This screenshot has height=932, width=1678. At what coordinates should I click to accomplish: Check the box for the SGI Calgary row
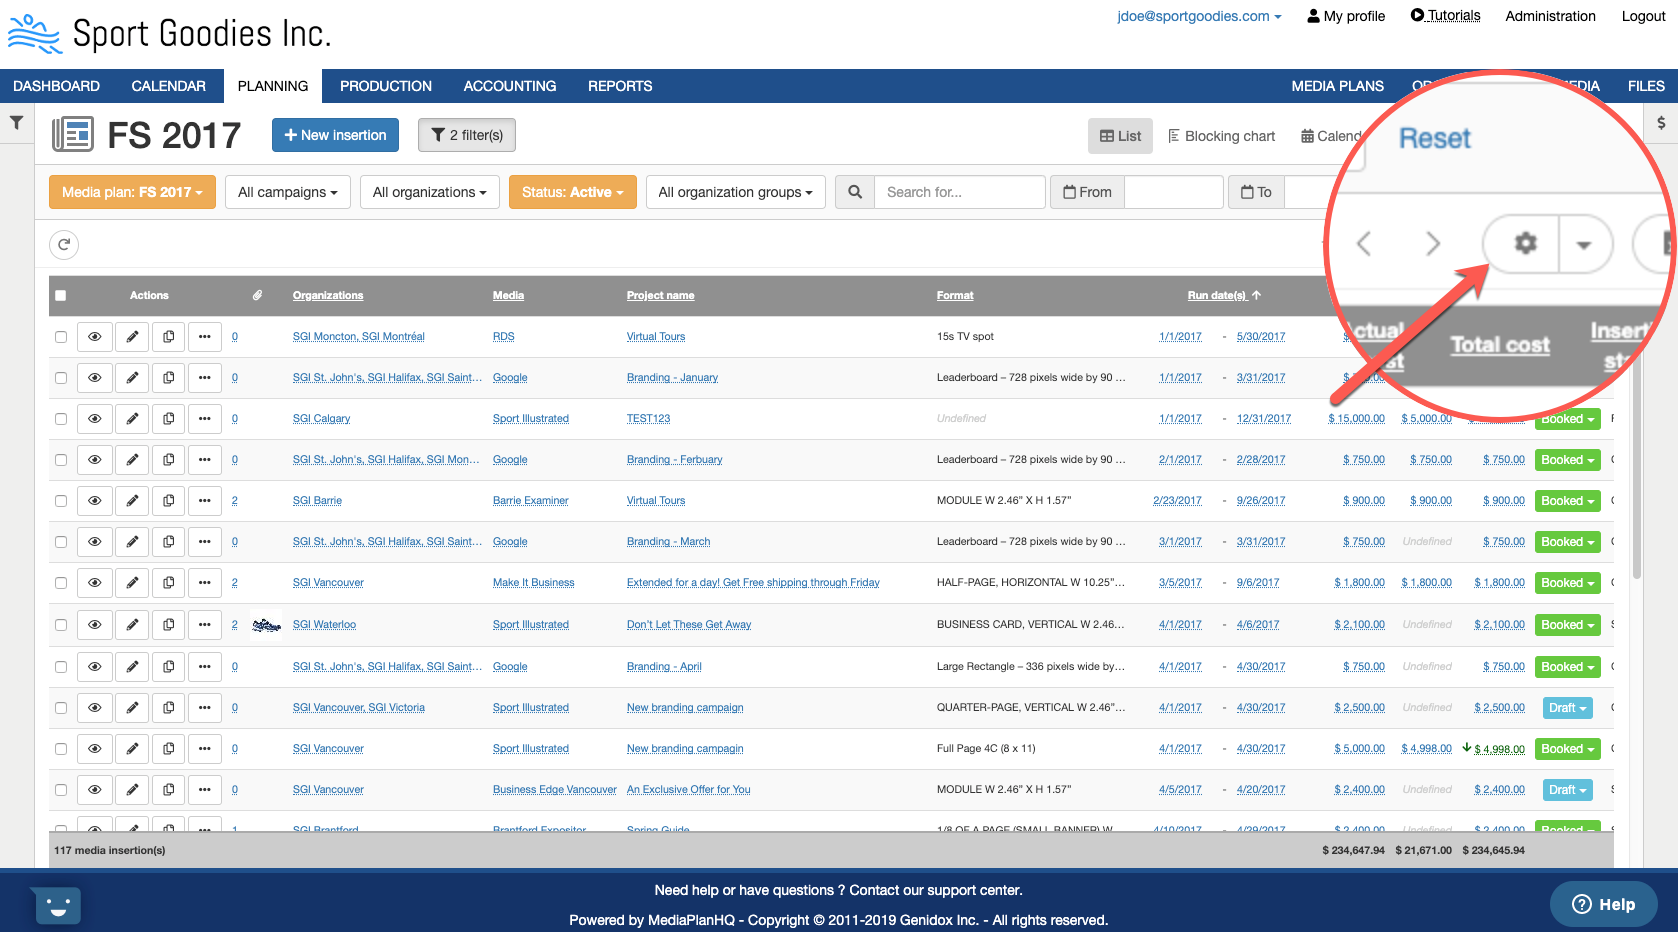(x=61, y=419)
